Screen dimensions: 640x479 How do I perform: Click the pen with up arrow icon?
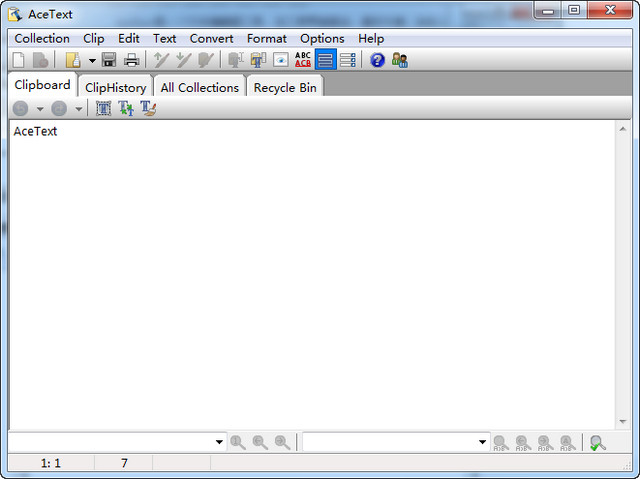click(x=161, y=60)
